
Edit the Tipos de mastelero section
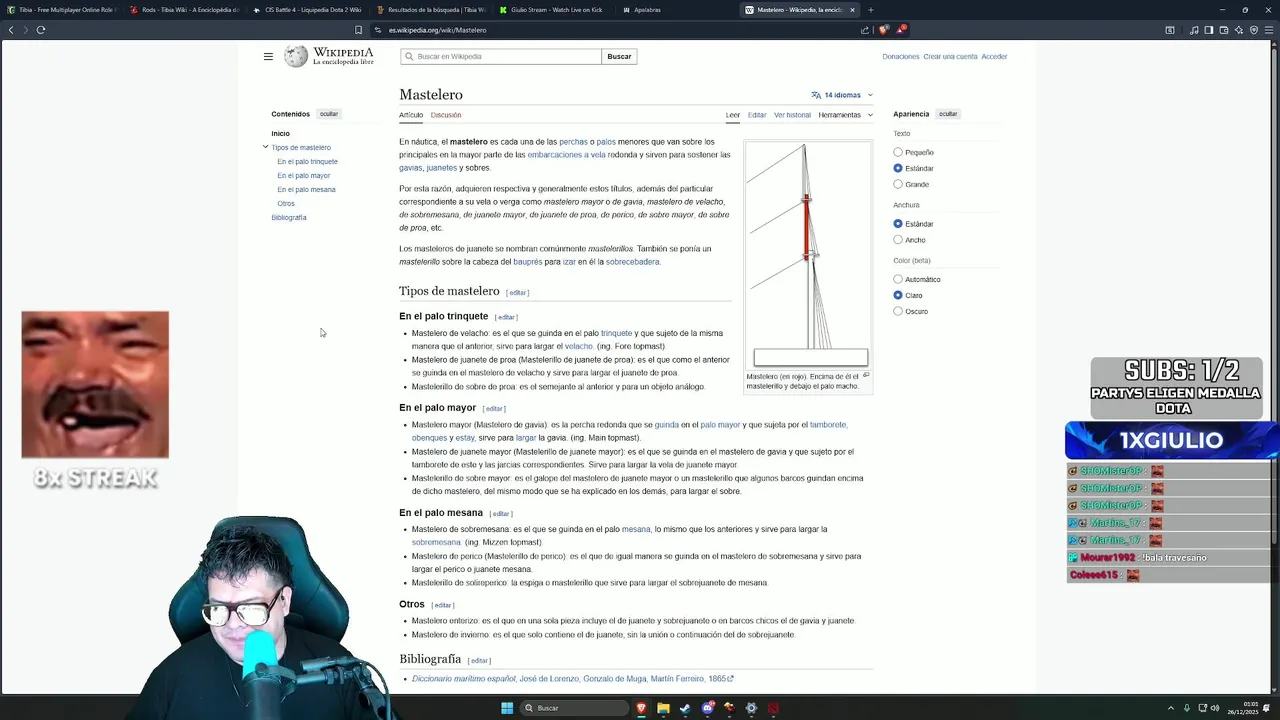click(517, 293)
